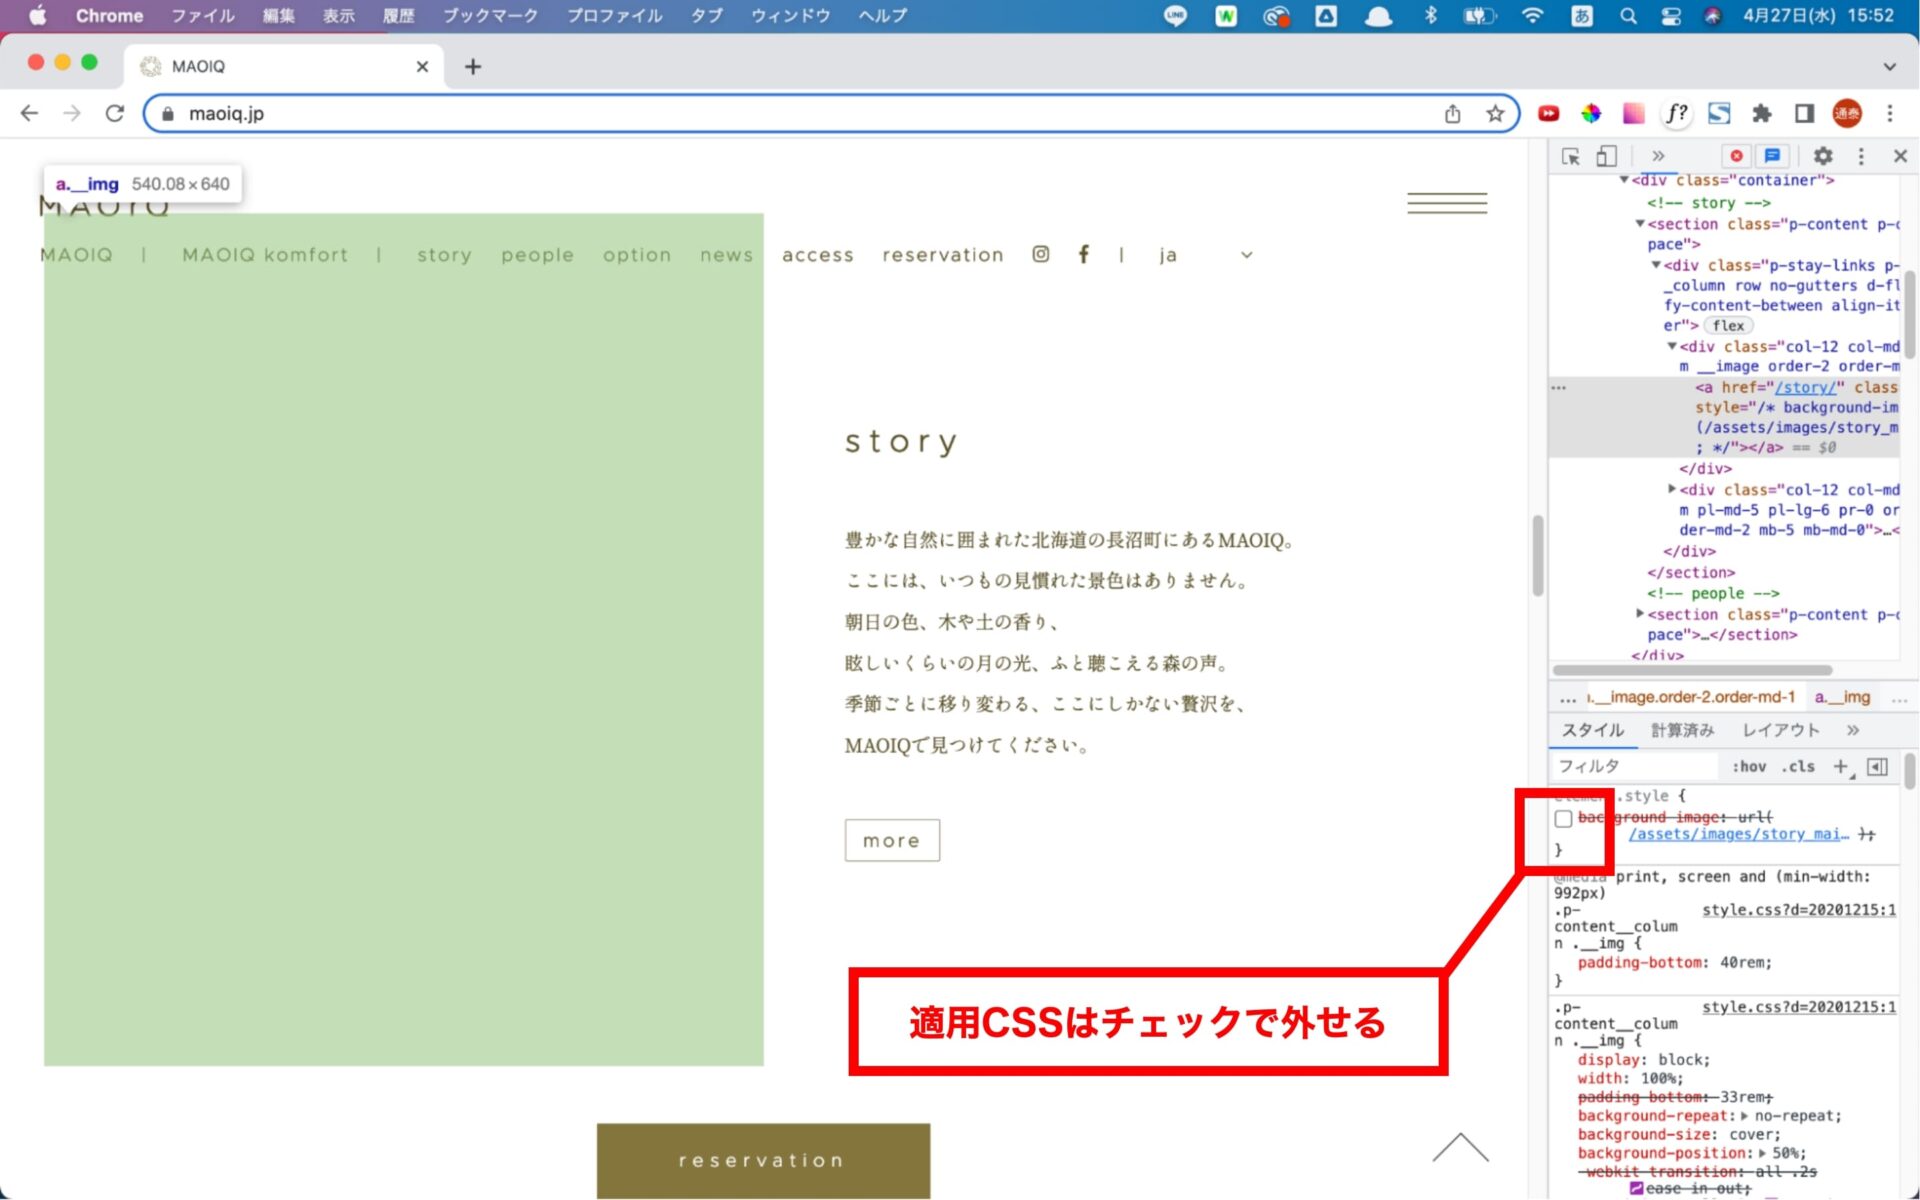Collapse the section p-content node under story comment
This screenshot has height=1200, width=1920.
point(1640,224)
